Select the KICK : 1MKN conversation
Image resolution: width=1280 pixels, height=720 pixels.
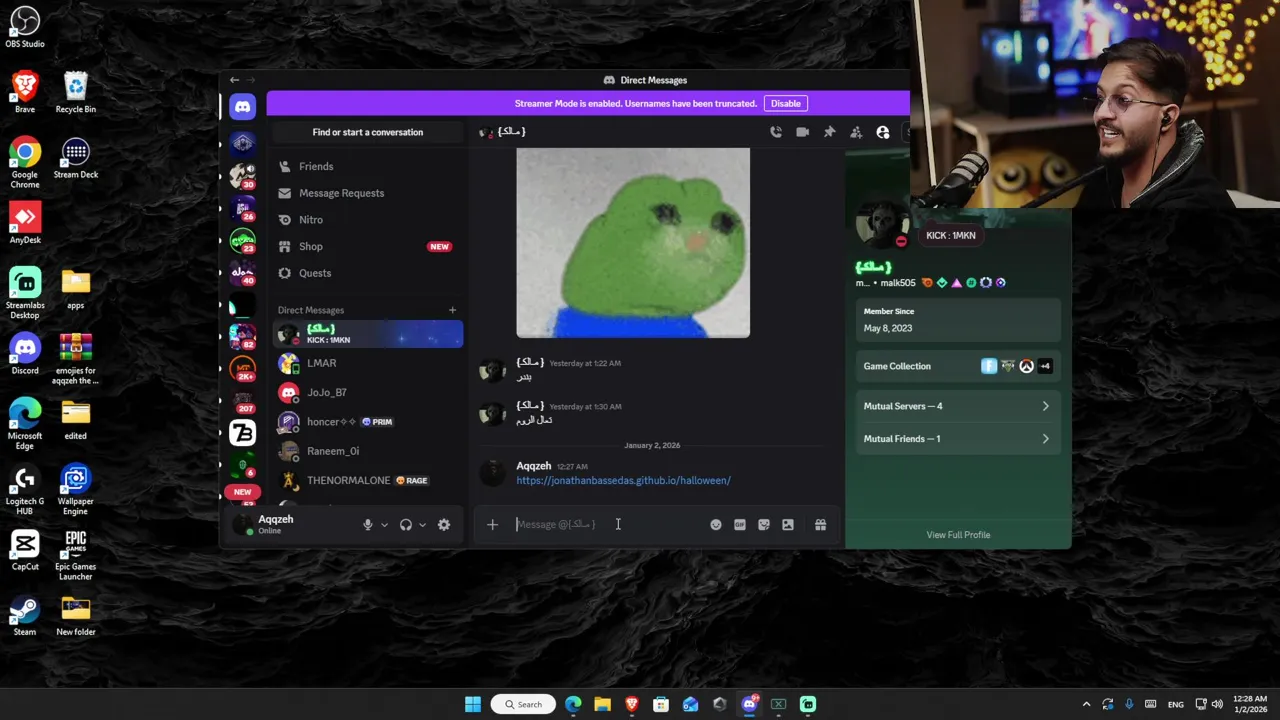(368, 334)
